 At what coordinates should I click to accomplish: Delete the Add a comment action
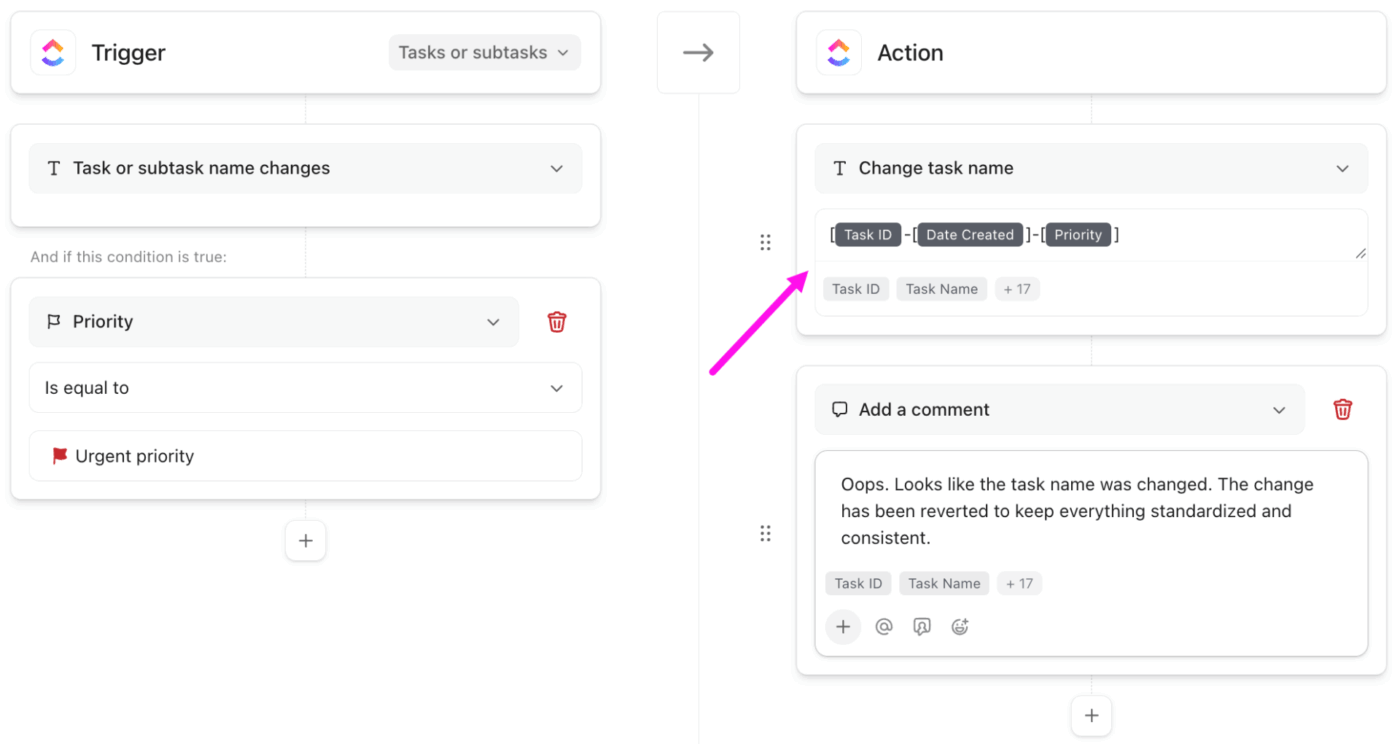click(1342, 409)
